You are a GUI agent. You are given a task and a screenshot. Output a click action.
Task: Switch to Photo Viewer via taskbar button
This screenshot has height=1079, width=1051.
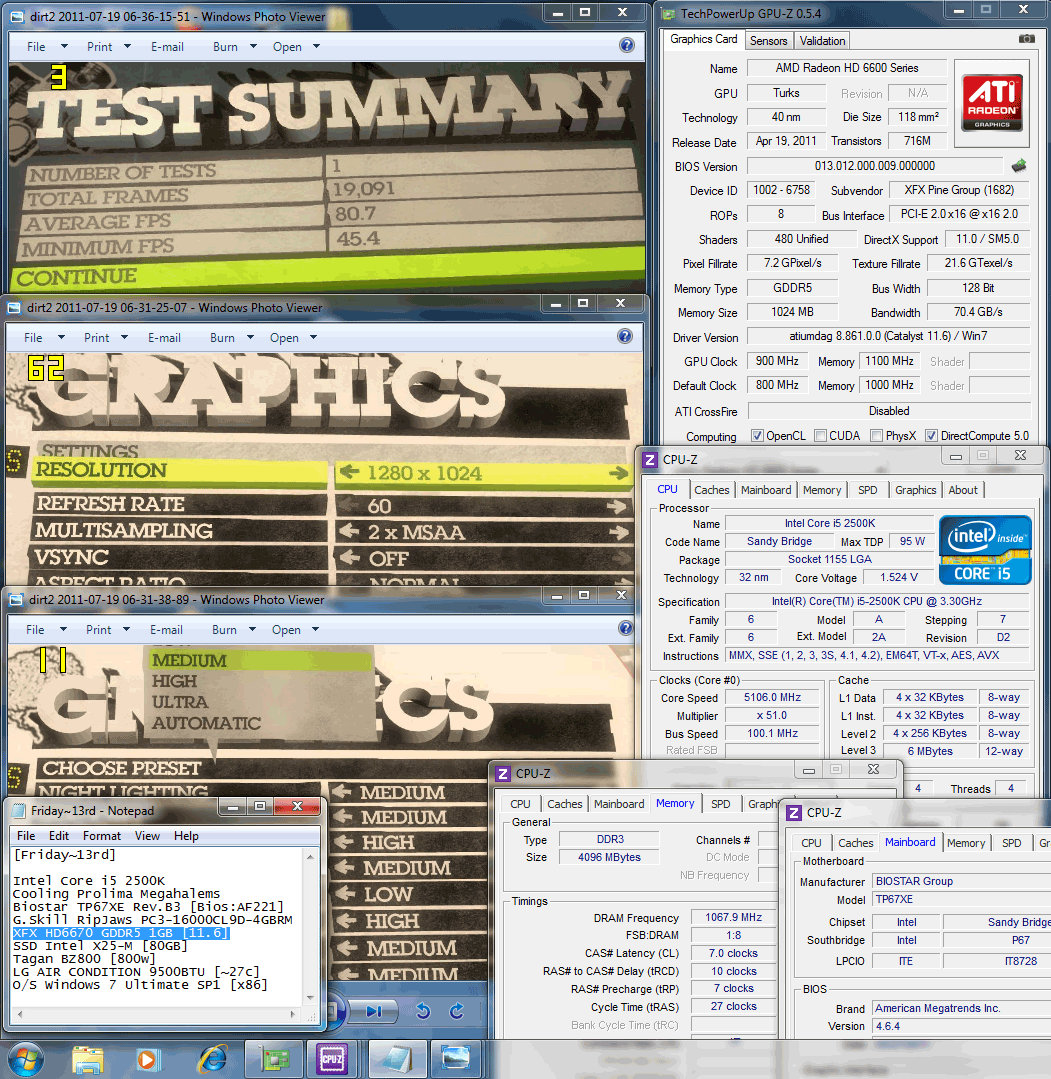click(x=455, y=1060)
